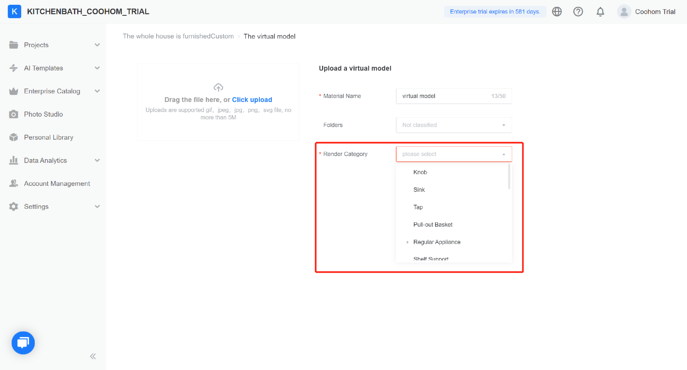This screenshot has width=687, height=370.
Task: Click the Click upload link
Action: [252, 100]
